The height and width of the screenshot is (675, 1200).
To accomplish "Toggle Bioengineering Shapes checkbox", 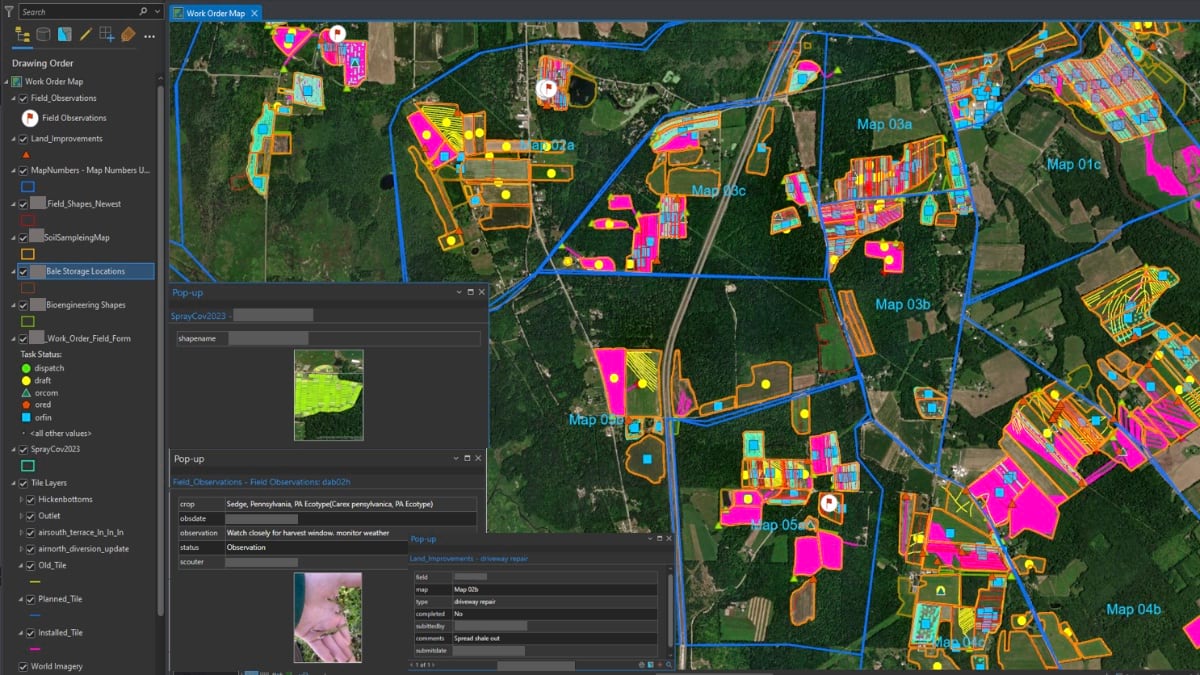I will pos(24,305).
